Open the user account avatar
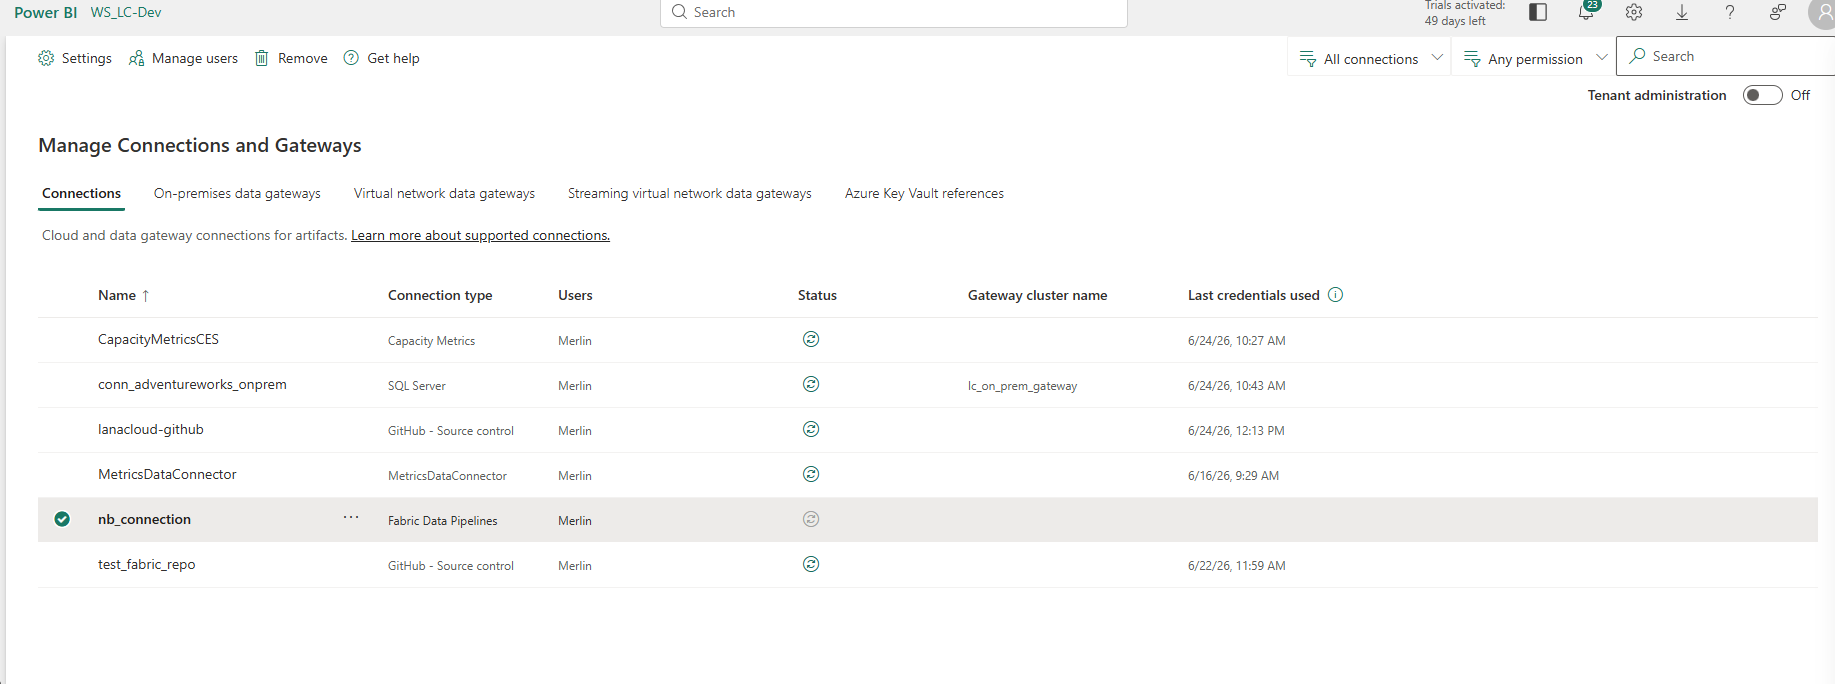 (x=1823, y=13)
